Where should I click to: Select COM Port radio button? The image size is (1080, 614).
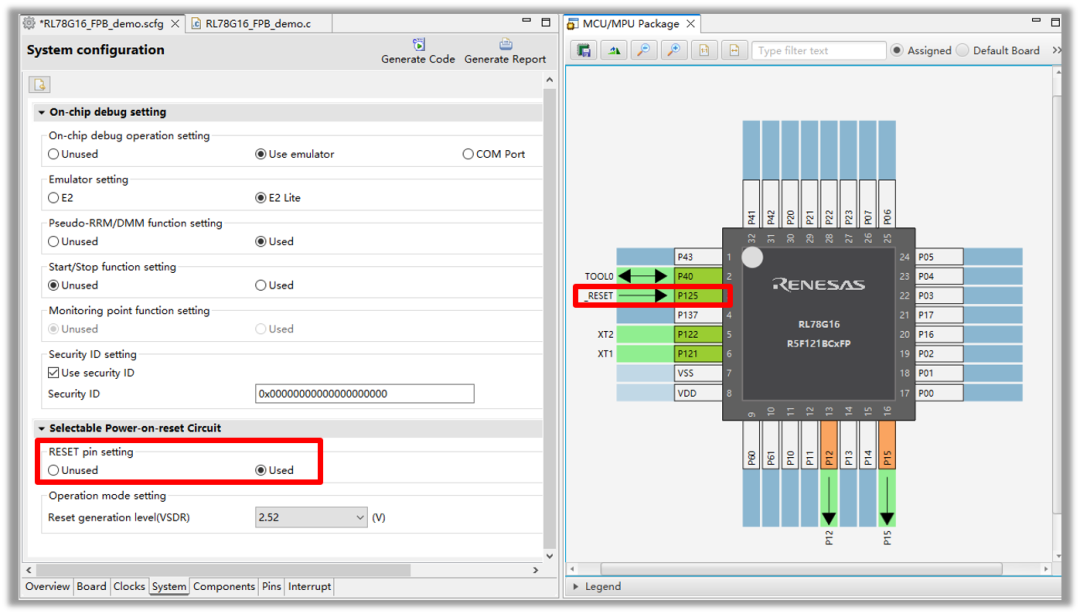coord(468,154)
